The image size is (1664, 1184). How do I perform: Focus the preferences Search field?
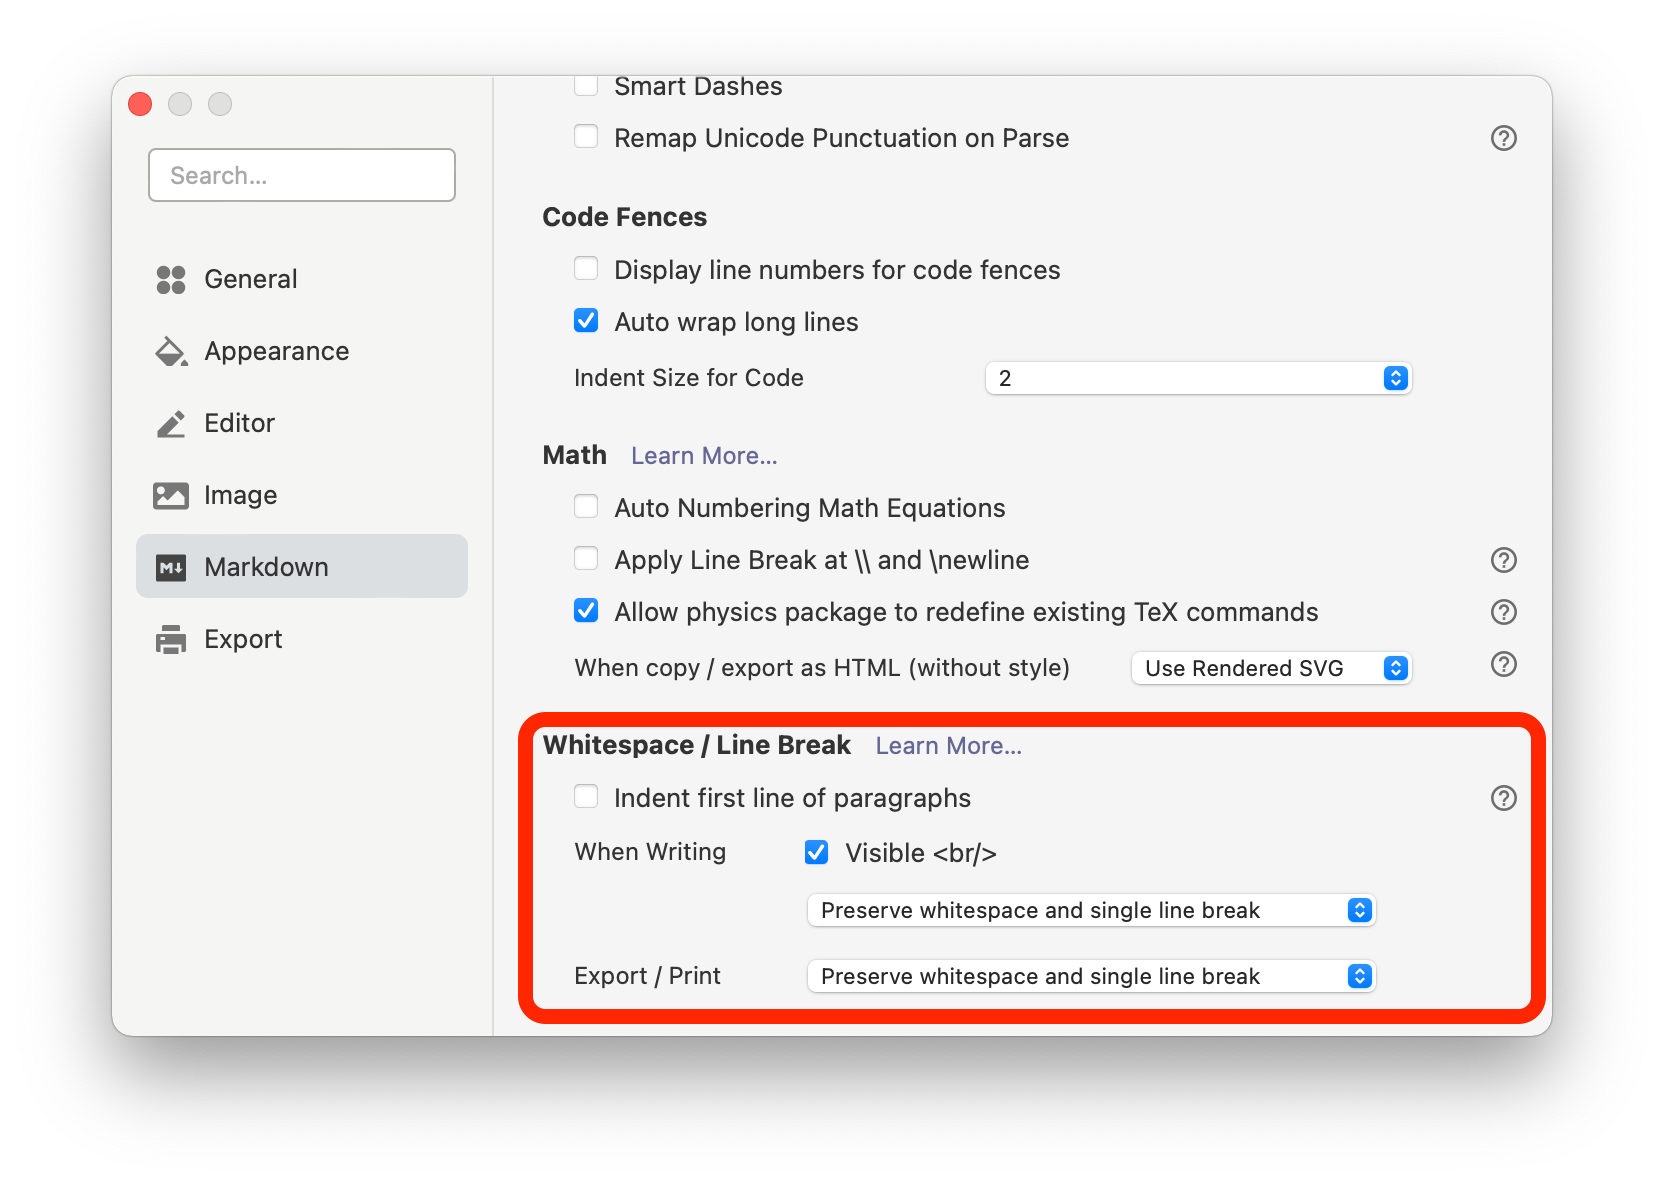tap(302, 176)
